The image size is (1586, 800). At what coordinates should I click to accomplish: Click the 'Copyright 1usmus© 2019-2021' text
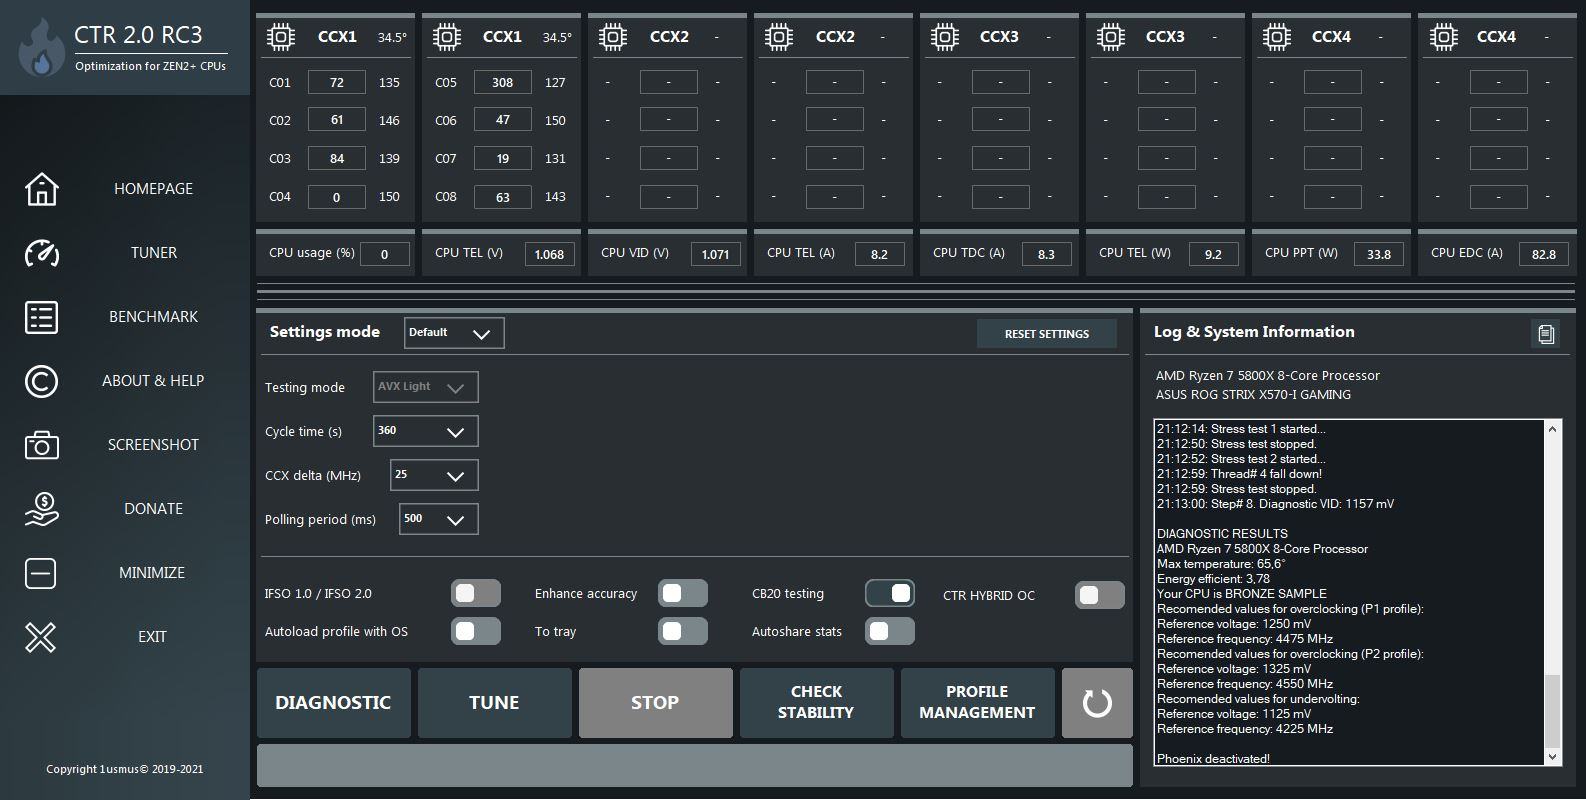tap(125, 769)
